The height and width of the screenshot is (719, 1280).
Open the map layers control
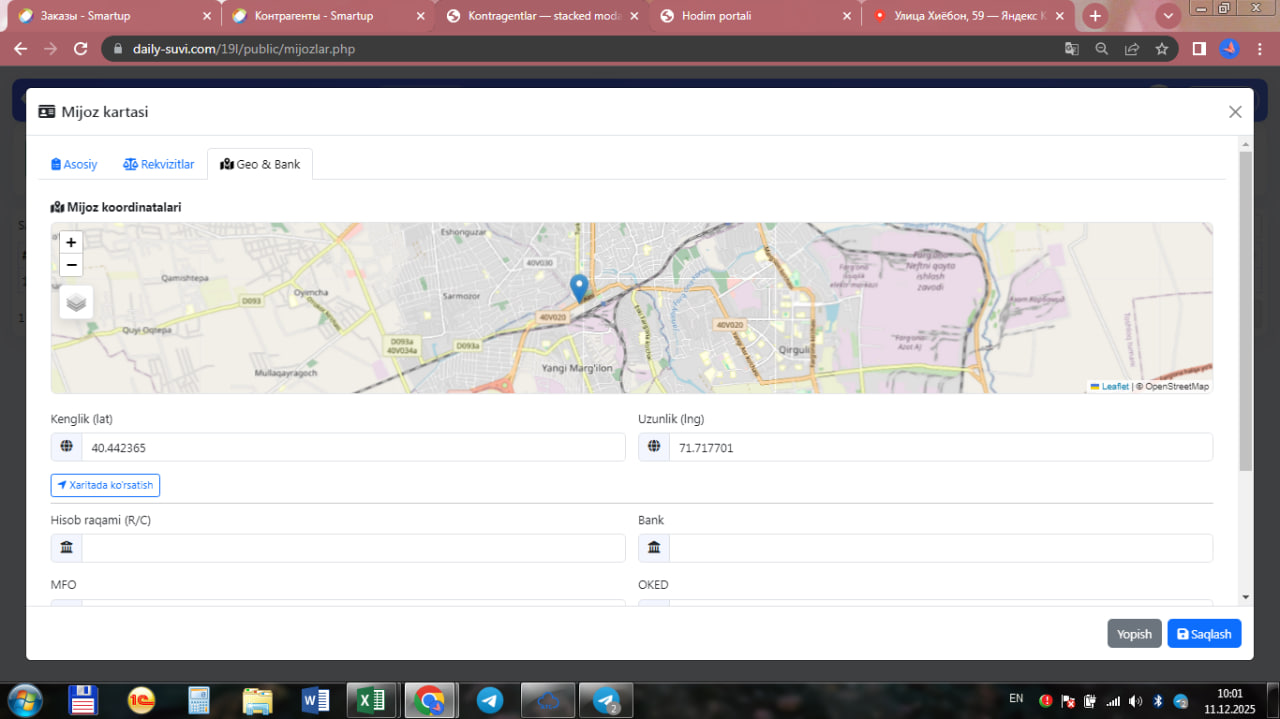click(x=76, y=302)
